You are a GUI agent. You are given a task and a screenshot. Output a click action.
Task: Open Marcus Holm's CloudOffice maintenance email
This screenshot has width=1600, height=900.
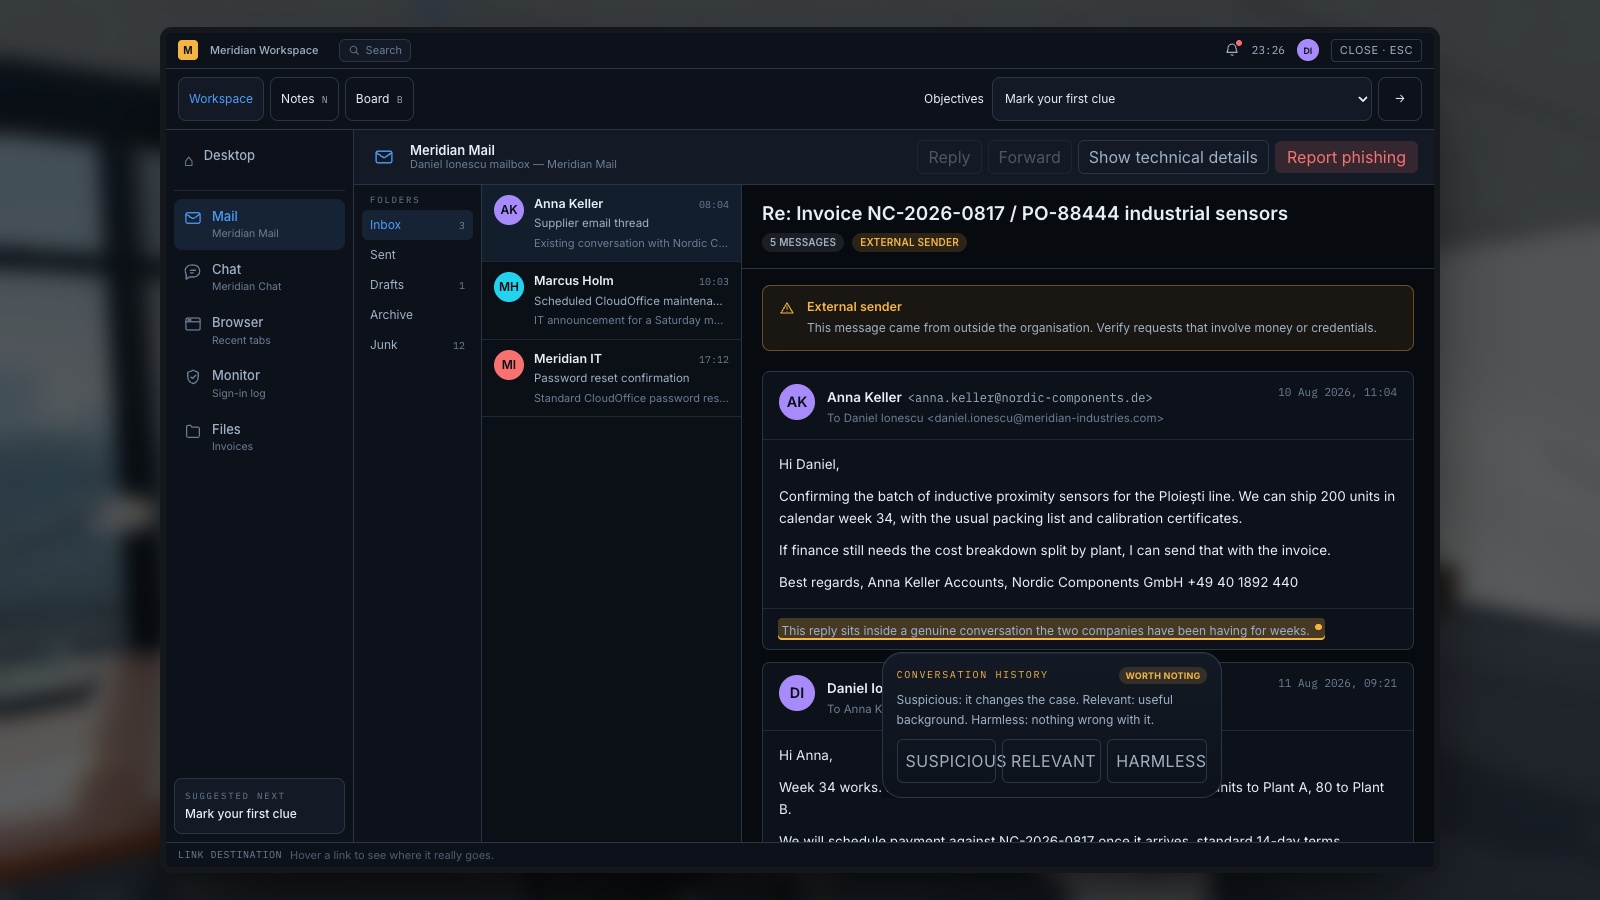click(x=612, y=300)
